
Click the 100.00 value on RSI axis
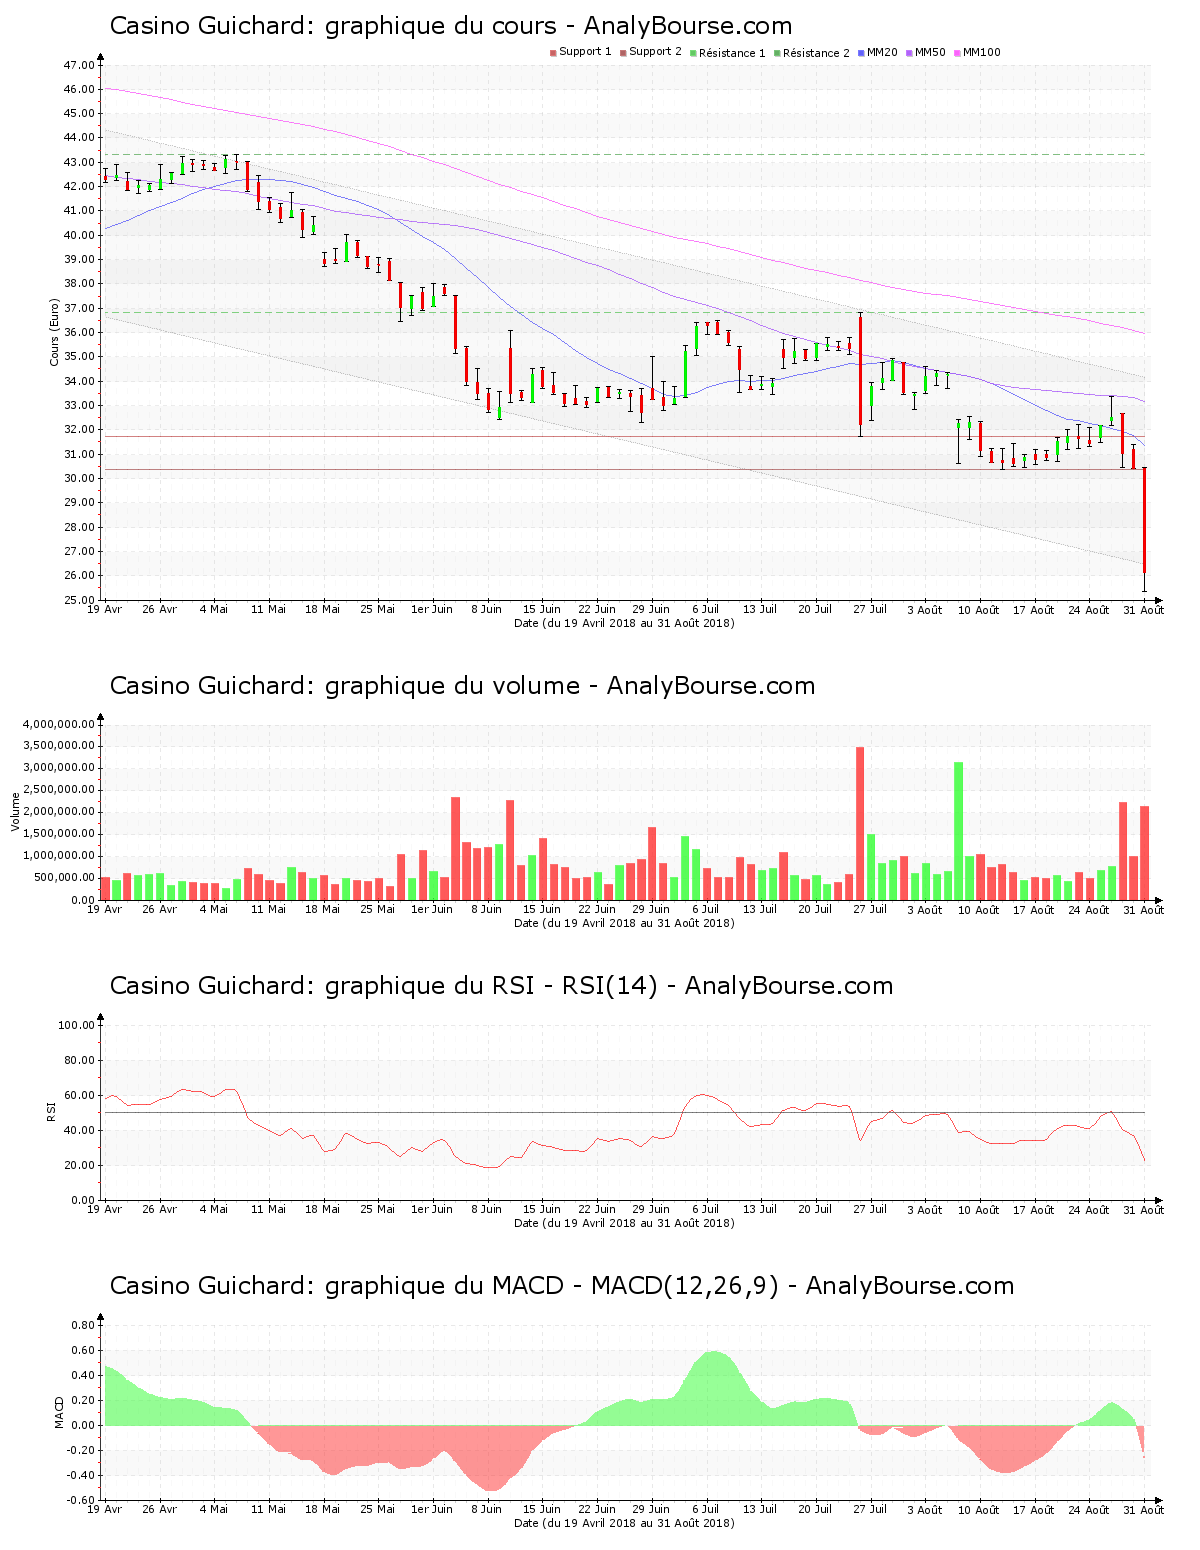point(77,1025)
